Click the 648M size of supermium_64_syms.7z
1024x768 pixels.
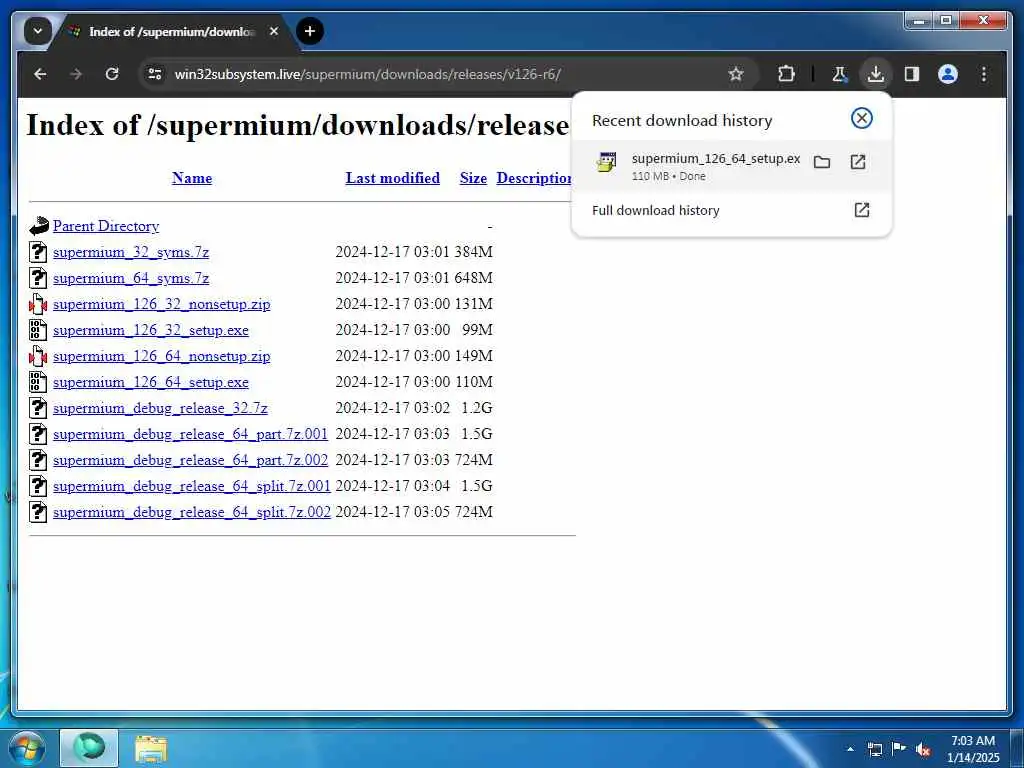click(473, 278)
